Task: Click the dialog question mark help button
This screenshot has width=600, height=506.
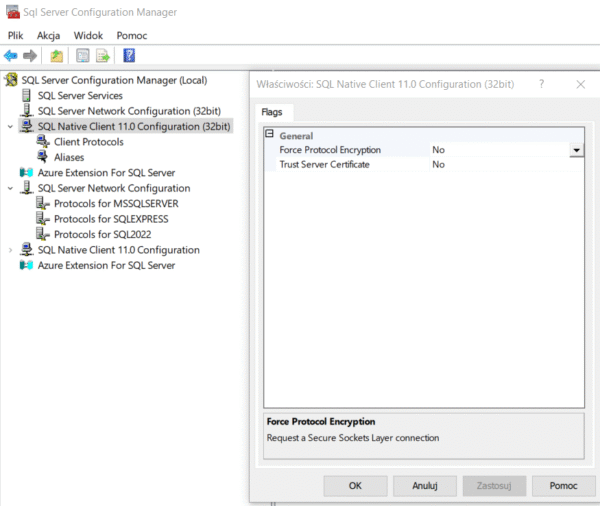Action: pos(541,84)
